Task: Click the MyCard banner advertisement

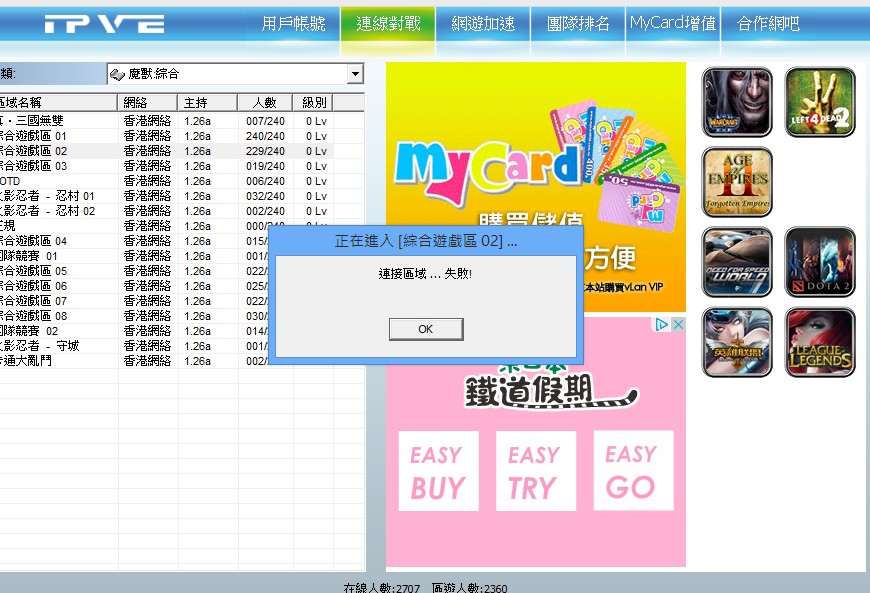Action: click(535, 186)
